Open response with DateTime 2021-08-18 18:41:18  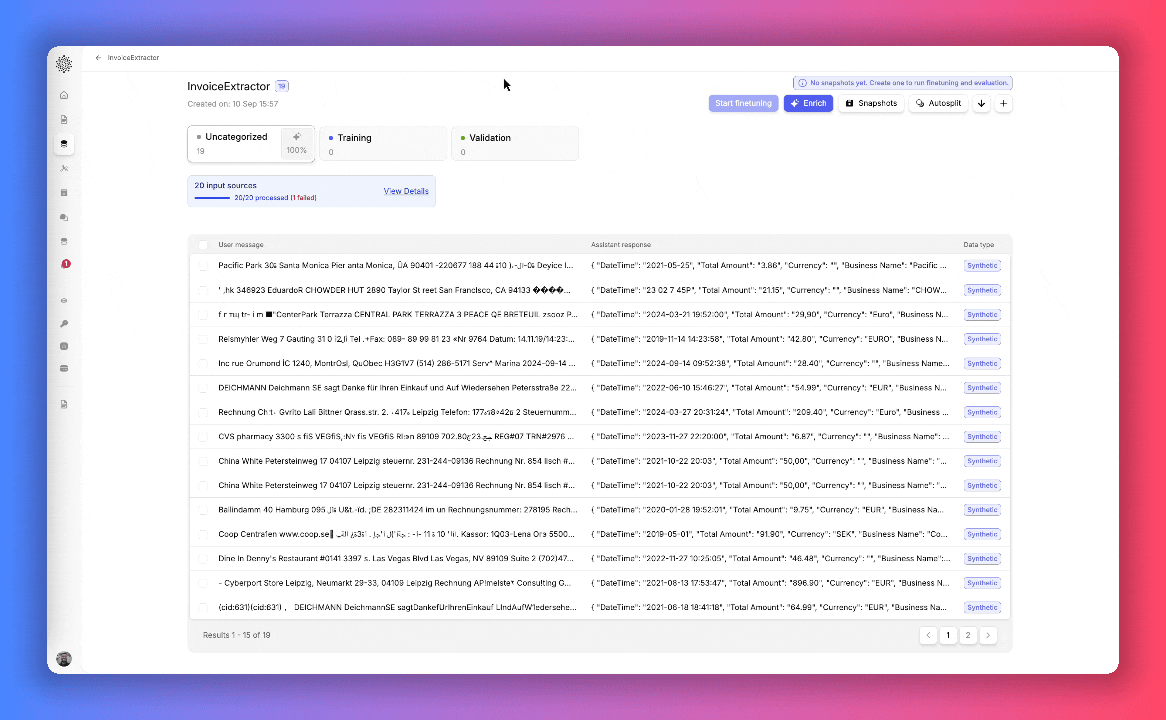click(770, 608)
